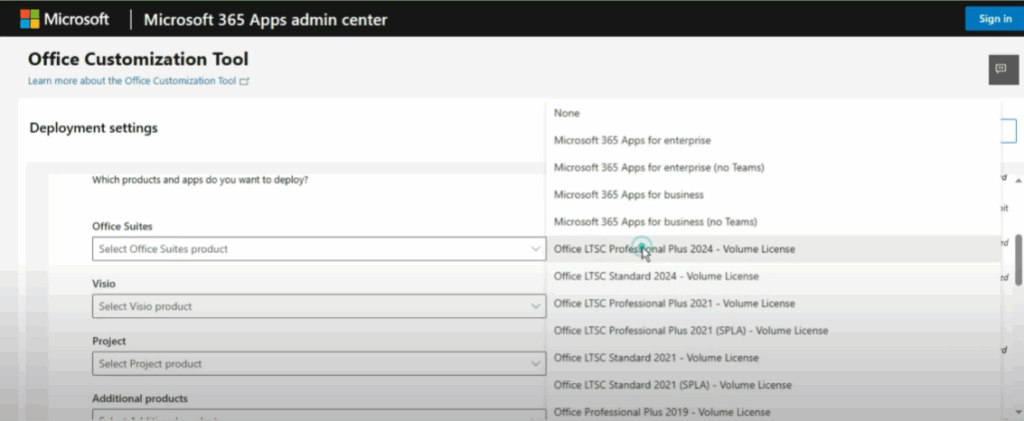This screenshot has width=1024, height=421.
Task: Select Office LTSC Standard 2024 - Volume License
Action: pos(773,276)
